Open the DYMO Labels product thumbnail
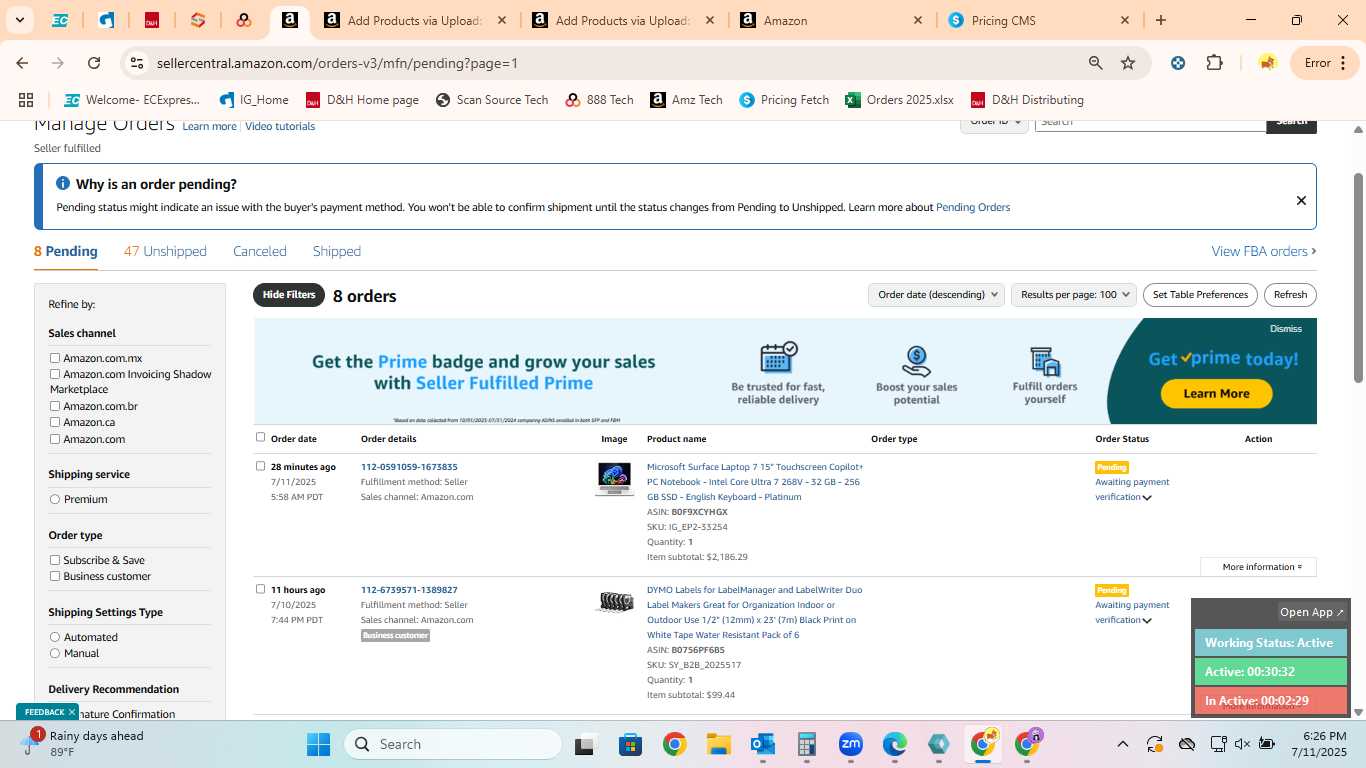Viewport: 1366px width, 768px height. click(x=615, y=602)
